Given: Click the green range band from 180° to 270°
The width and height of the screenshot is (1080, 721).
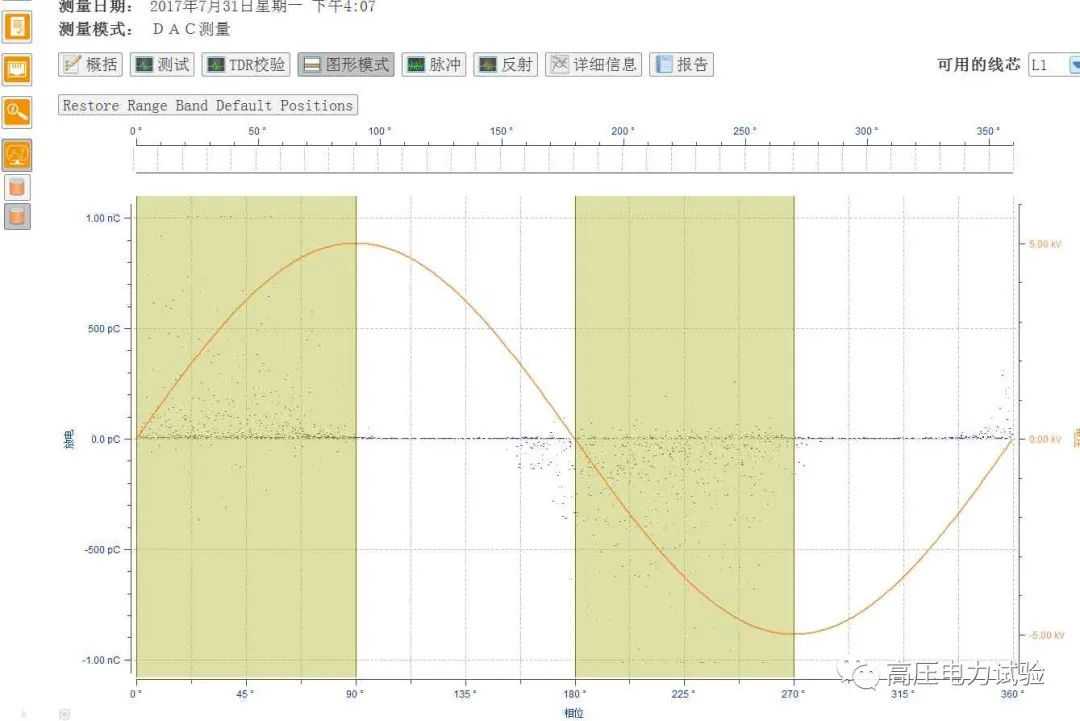Looking at the screenshot, I should (684, 300).
